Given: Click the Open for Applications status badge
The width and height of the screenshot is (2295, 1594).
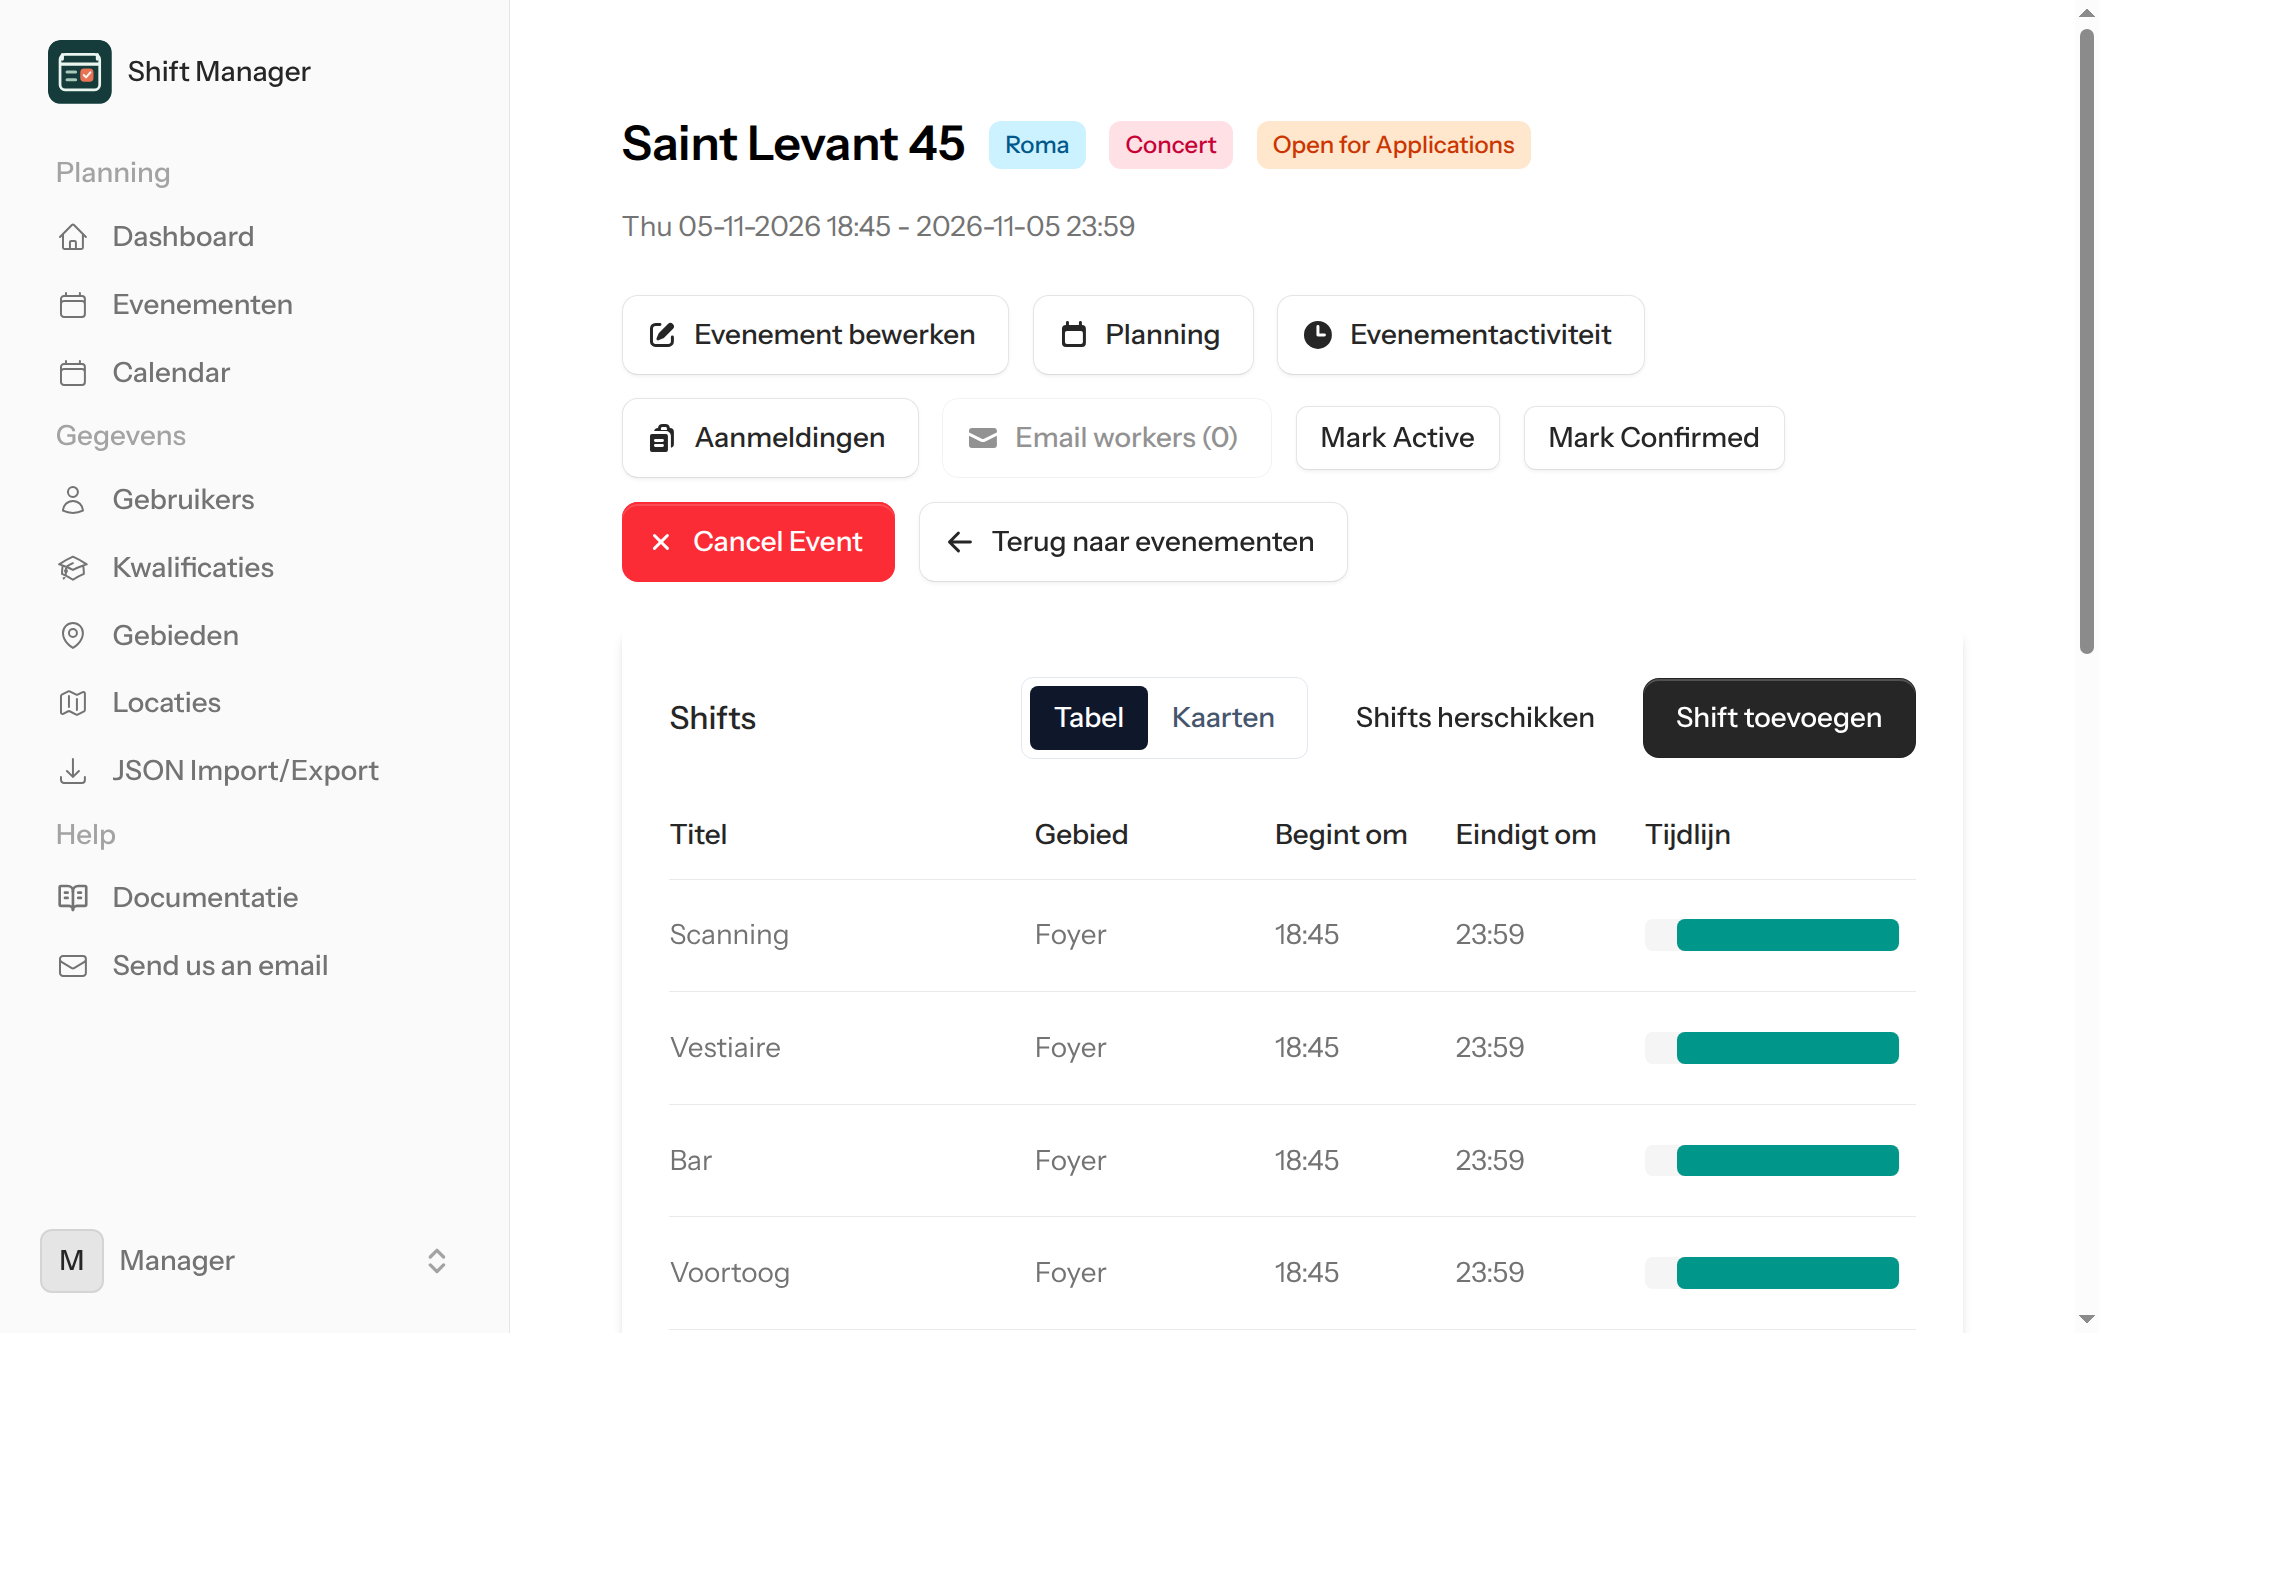Looking at the screenshot, I should 1393,145.
